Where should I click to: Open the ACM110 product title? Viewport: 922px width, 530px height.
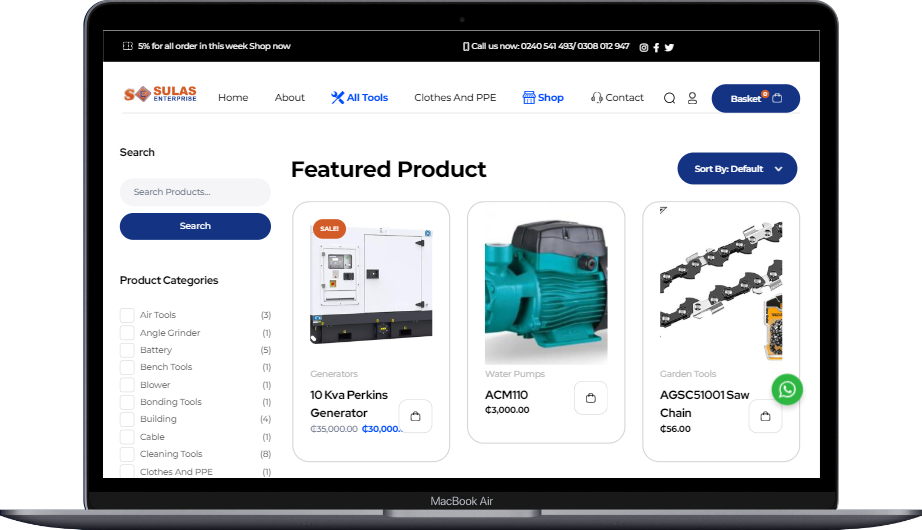coord(506,395)
